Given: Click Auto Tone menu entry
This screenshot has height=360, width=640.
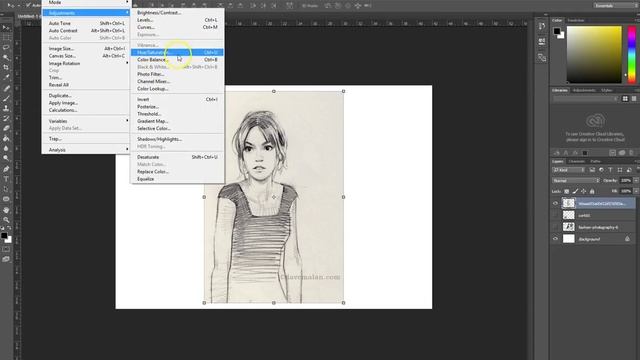Looking at the screenshot, I should pos(85,23).
